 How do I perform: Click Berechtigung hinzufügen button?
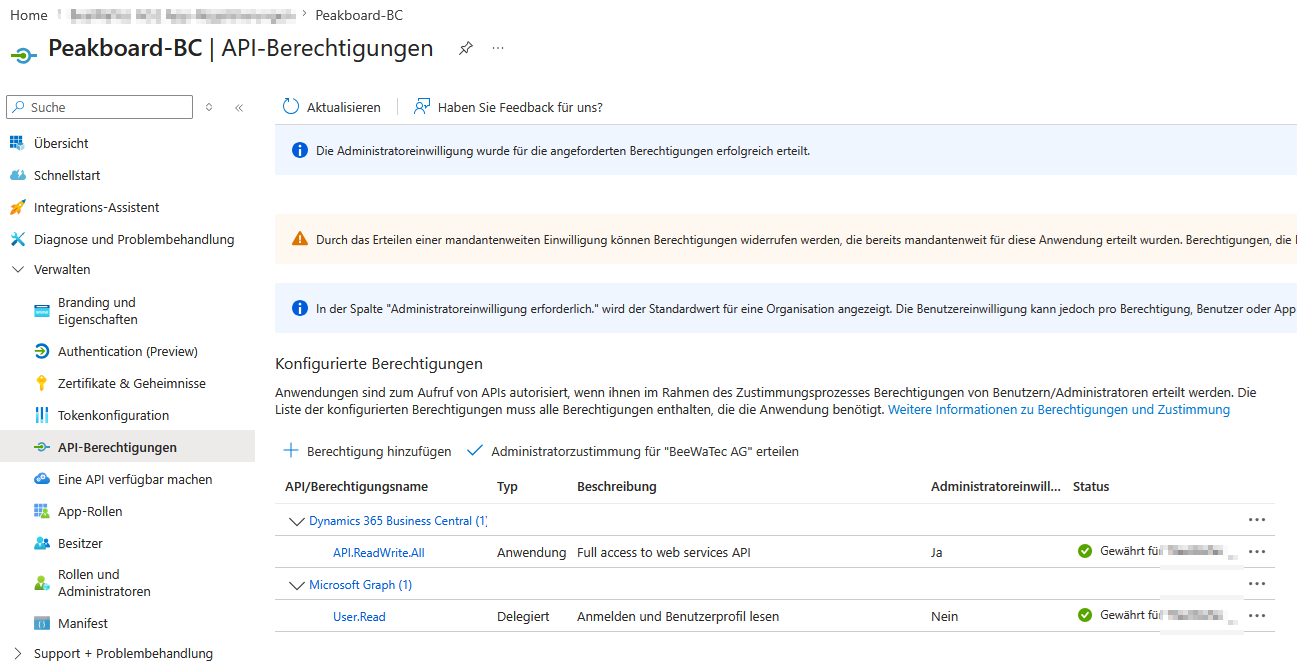pyautogui.click(x=367, y=451)
